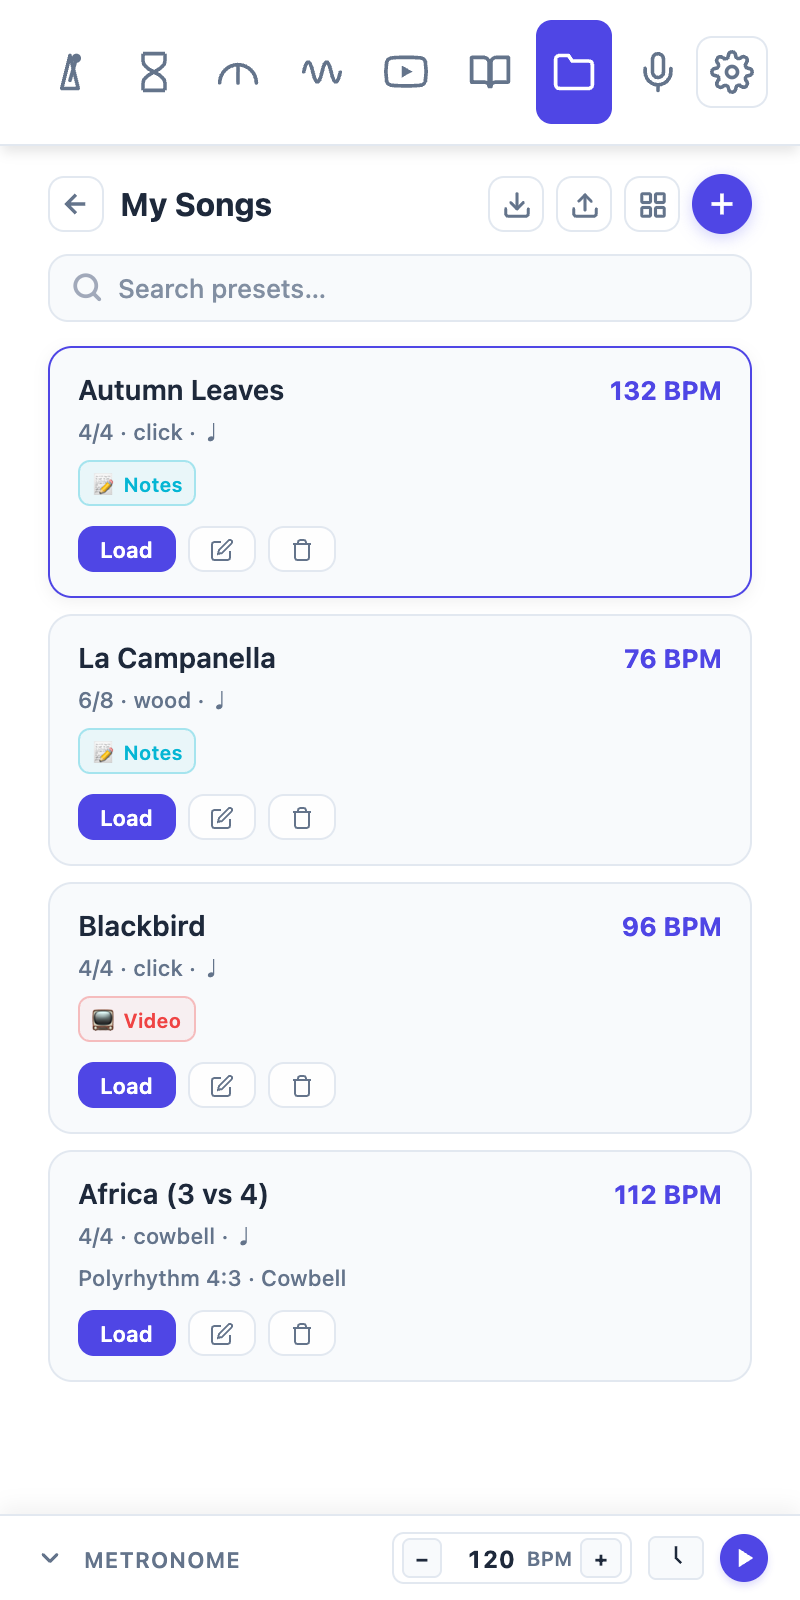This screenshot has height=1600, width=800.
Task: Edit the La Campanella preset
Action: [222, 818]
